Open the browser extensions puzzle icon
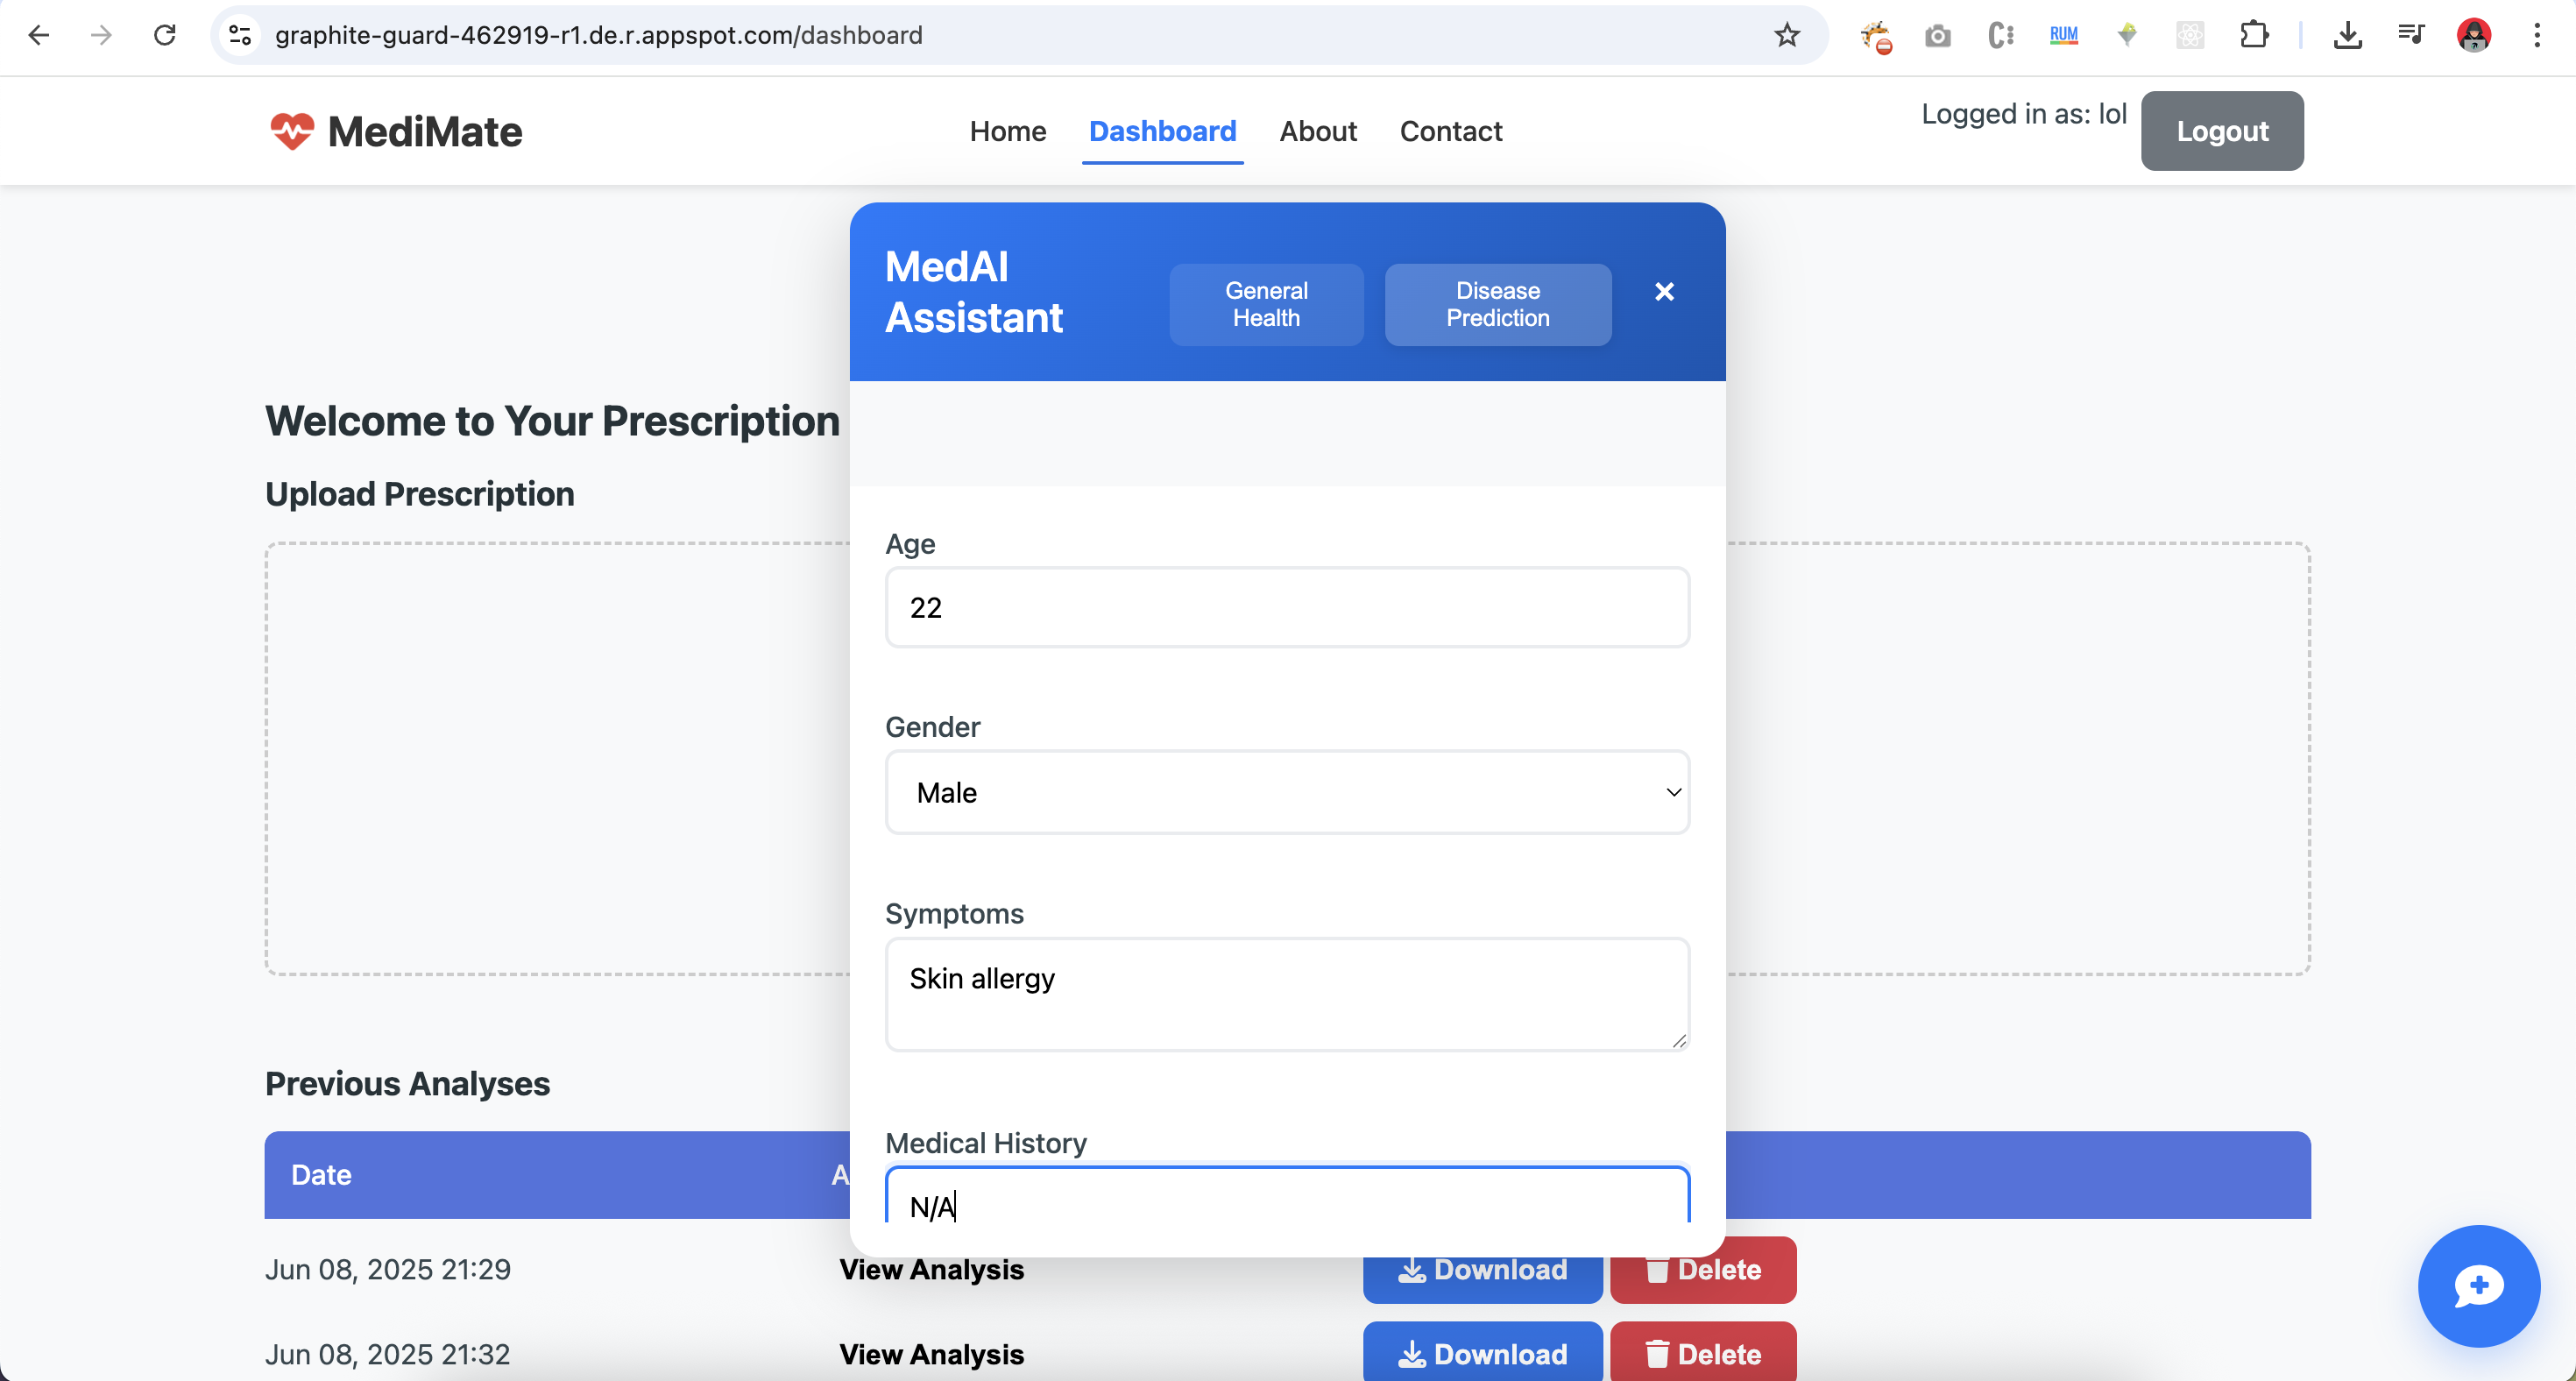Viewport: 2576px width, 1381px height. coord(2253,36)
